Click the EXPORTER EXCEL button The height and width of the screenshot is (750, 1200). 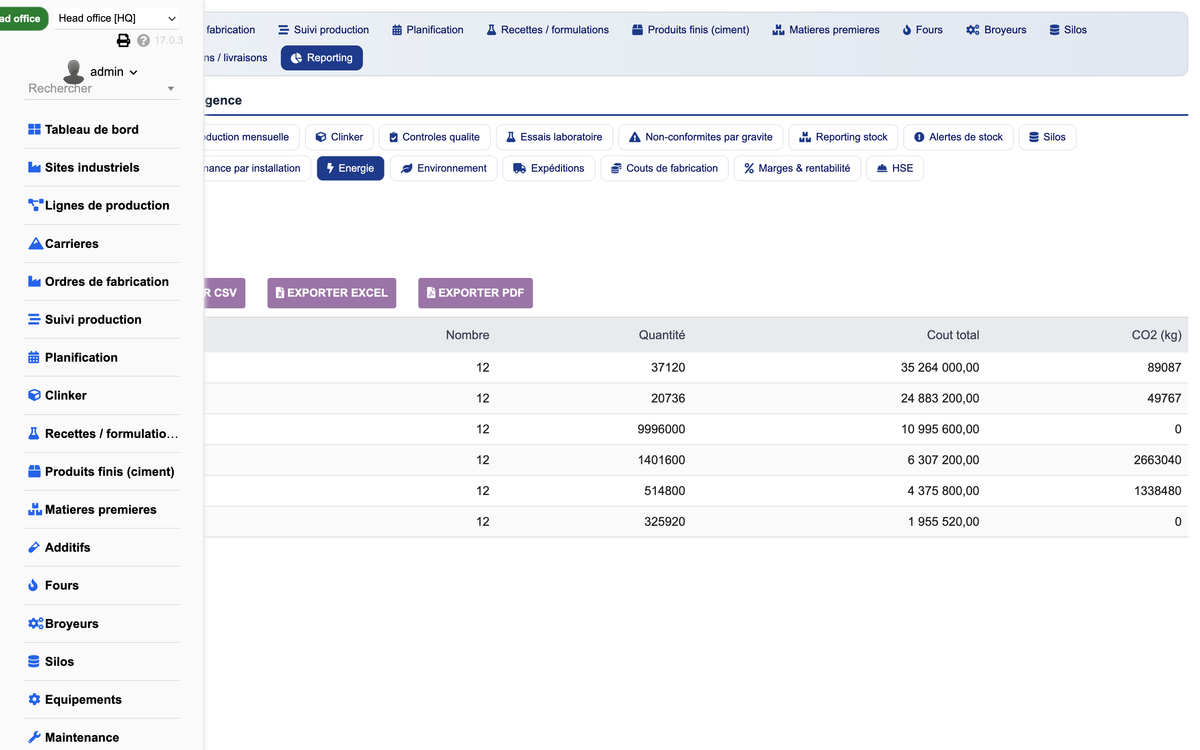tap(332, 293)
